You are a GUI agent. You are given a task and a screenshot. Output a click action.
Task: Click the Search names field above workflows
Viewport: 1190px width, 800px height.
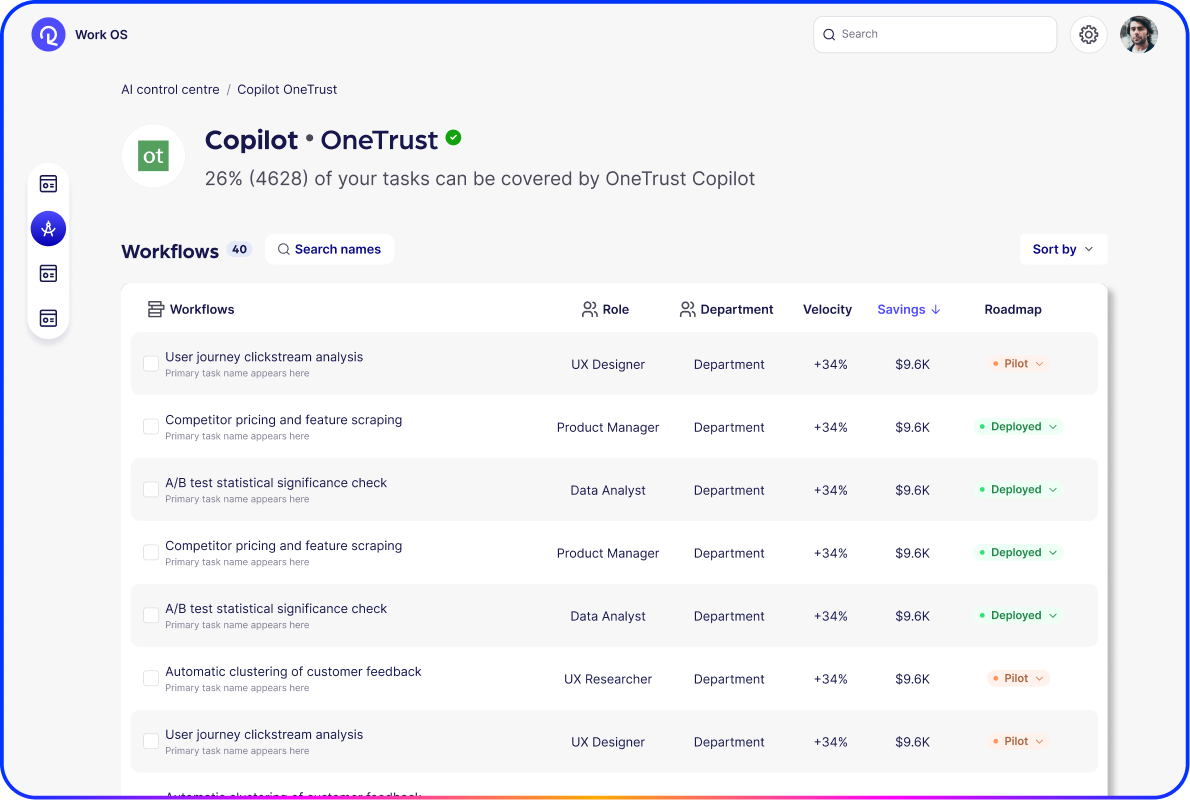[329, 249]
